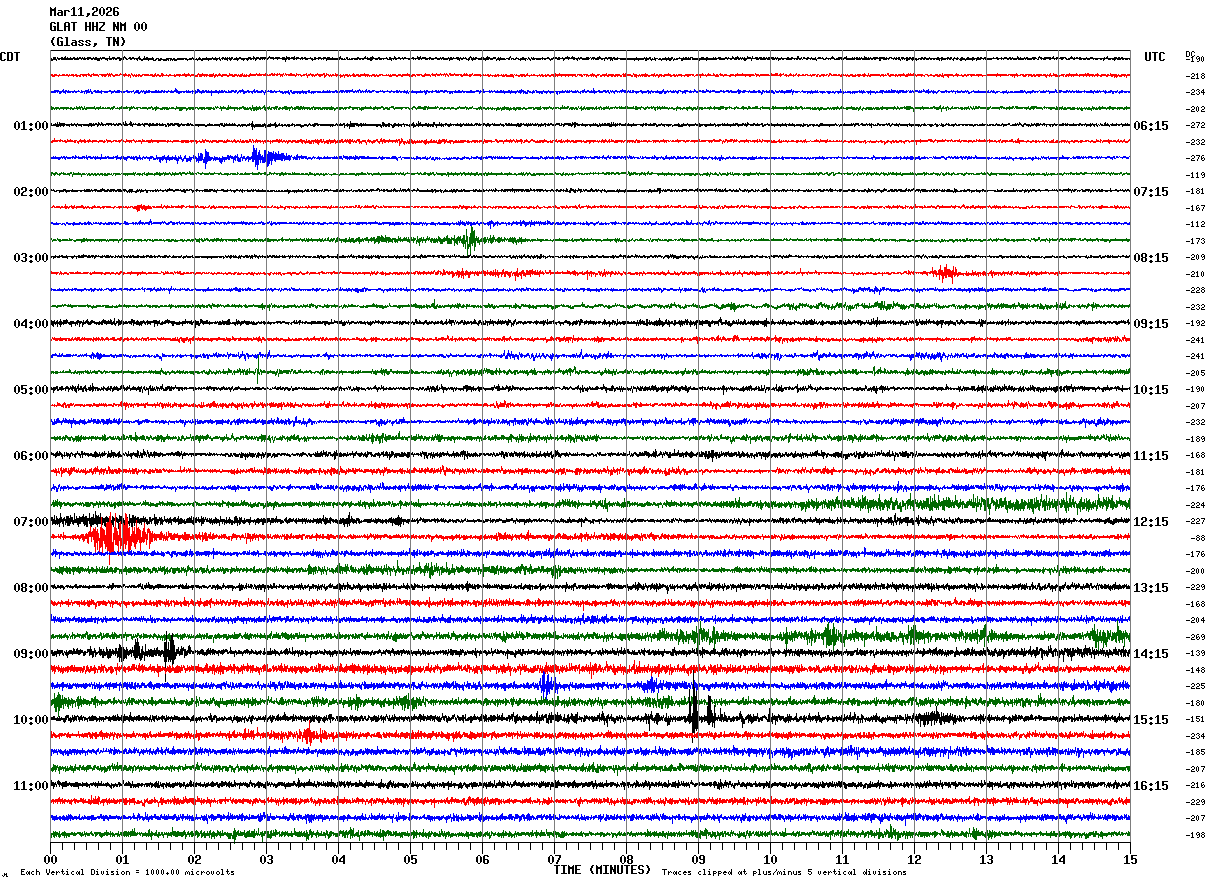Screen dimensions: 1210x886
Task: Click the small red burst near minute 12 on the 03:15 trace
Action: pyautogui.click(x=944, y=272)
